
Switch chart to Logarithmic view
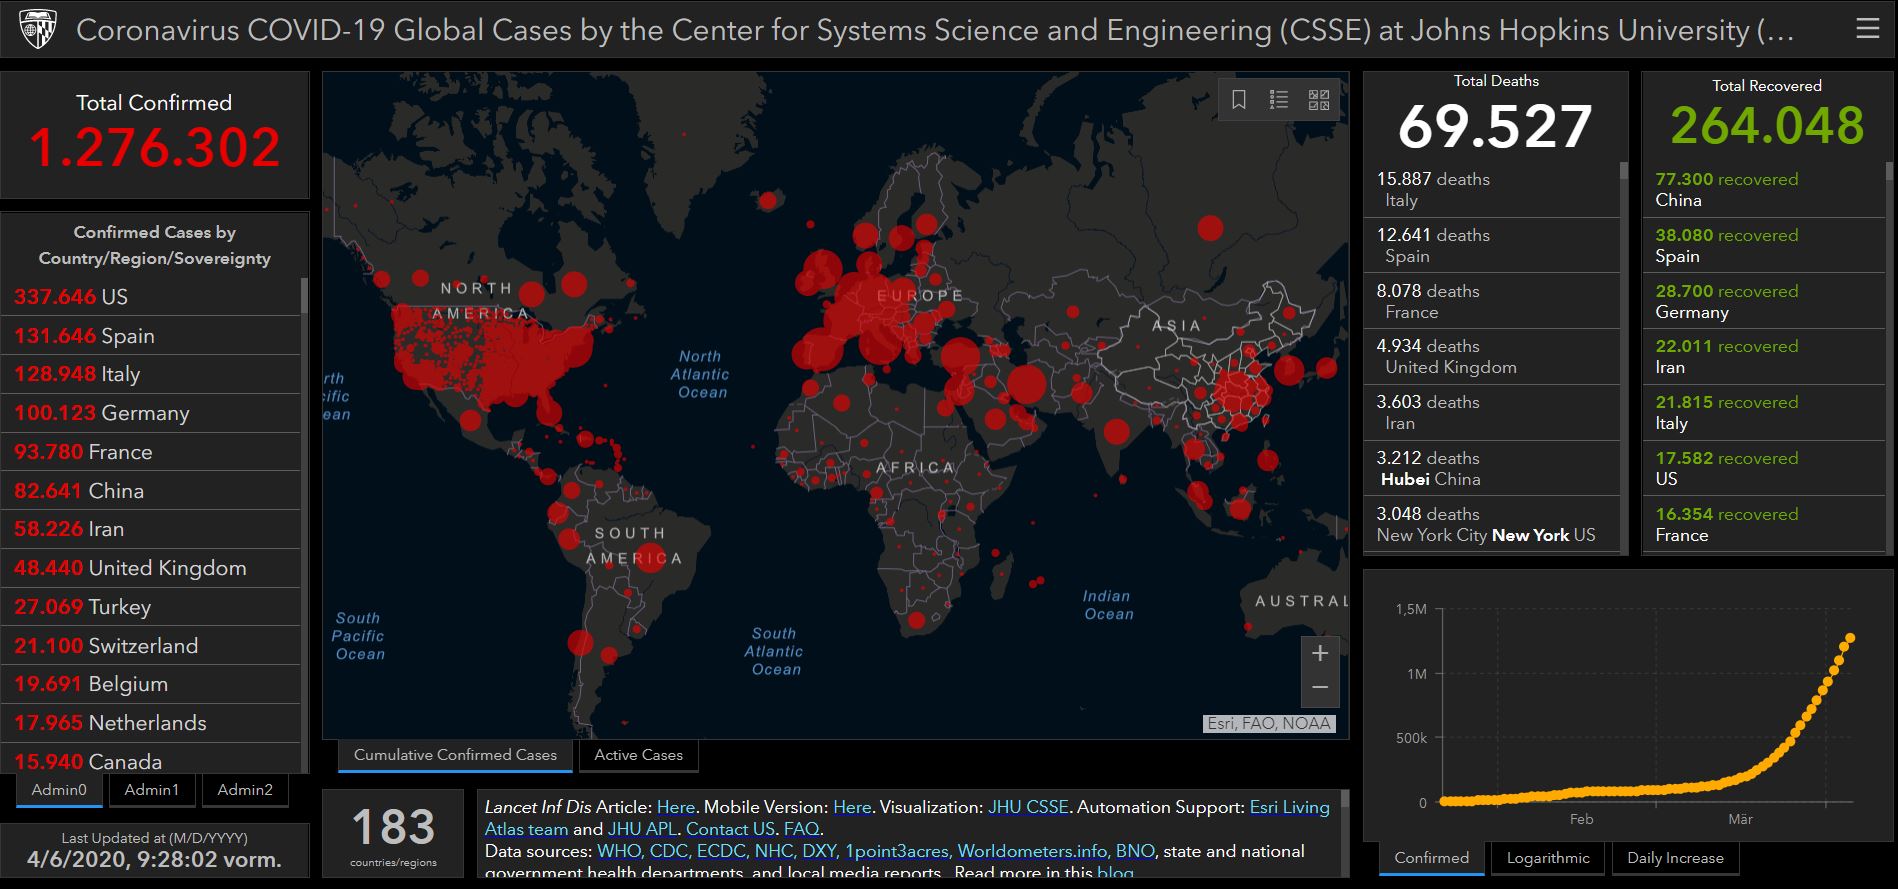[1548, 858]
